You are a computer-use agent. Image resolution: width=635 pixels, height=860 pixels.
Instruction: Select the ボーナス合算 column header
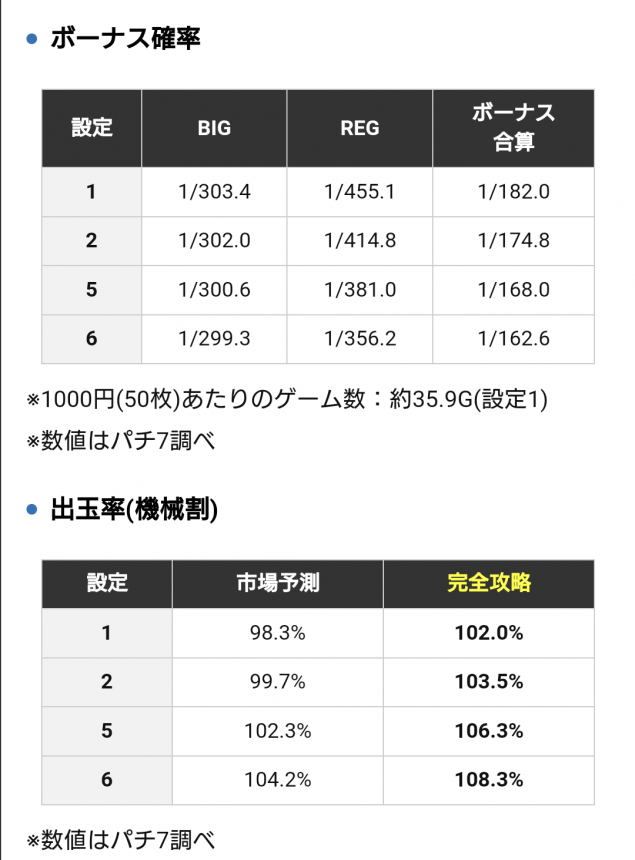tap(513, 128)
